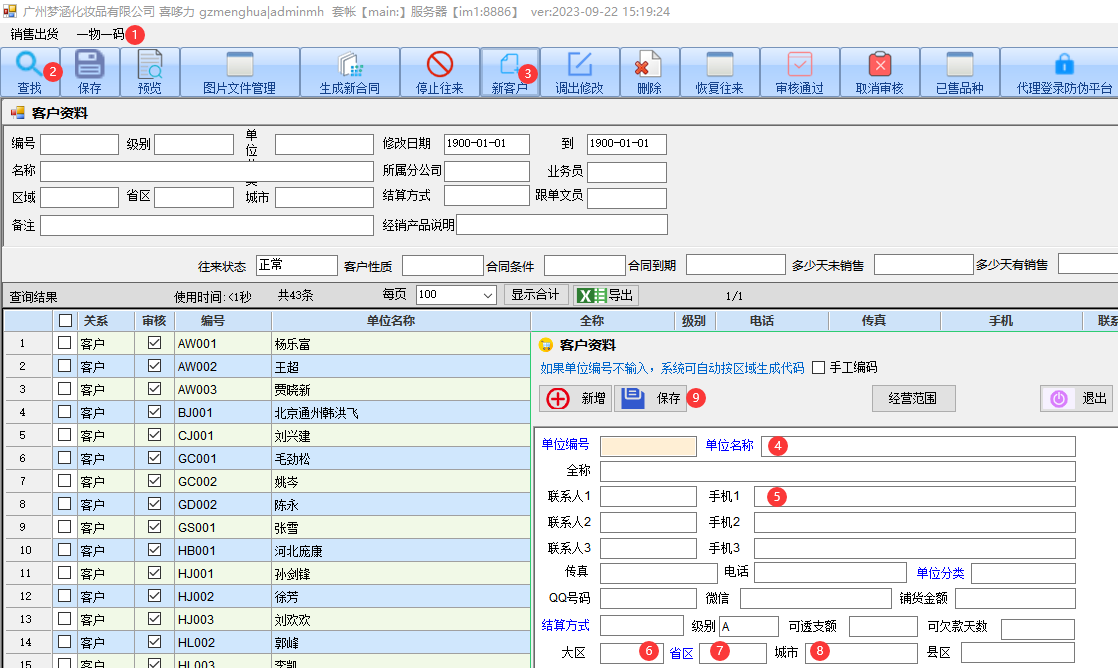Viewport: 1118px width, 668px height.
Task: Open the 销售出货 menu
Action: click(34, 34)
